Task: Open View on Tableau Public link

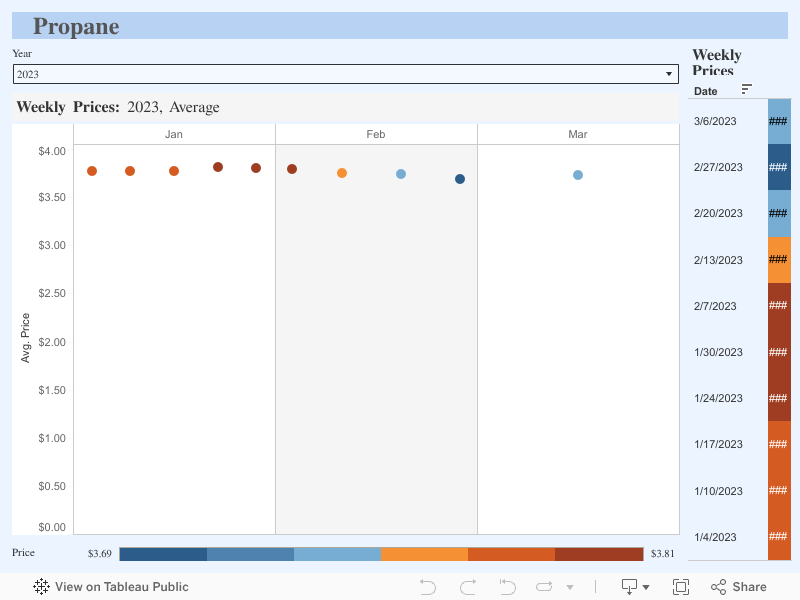Action: [121, 587]
